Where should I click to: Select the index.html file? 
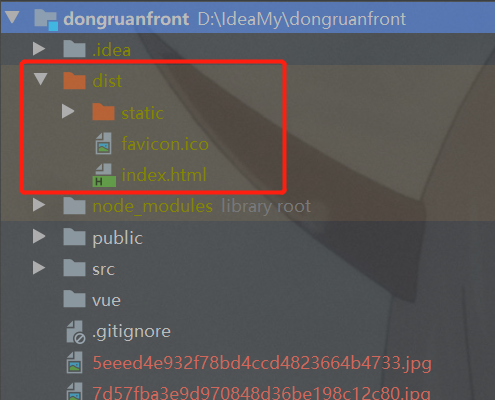[164, 175]
